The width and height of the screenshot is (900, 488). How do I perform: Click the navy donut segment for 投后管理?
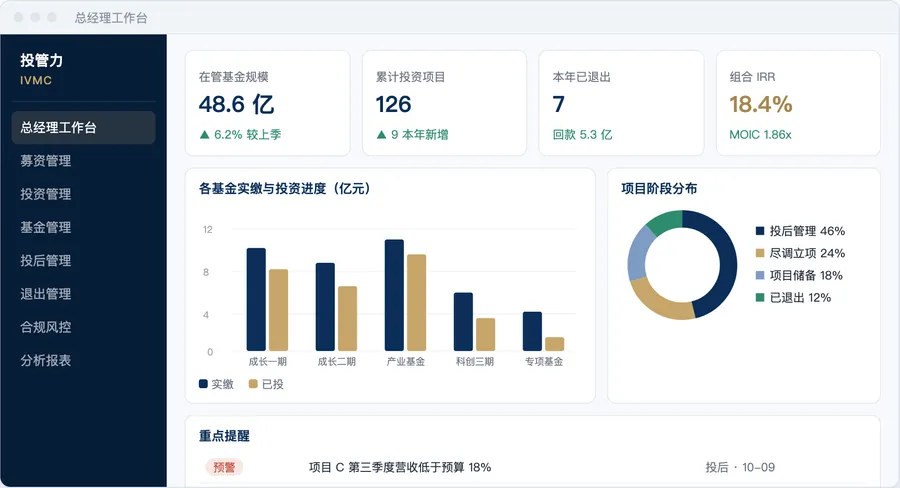pos(728,261)
